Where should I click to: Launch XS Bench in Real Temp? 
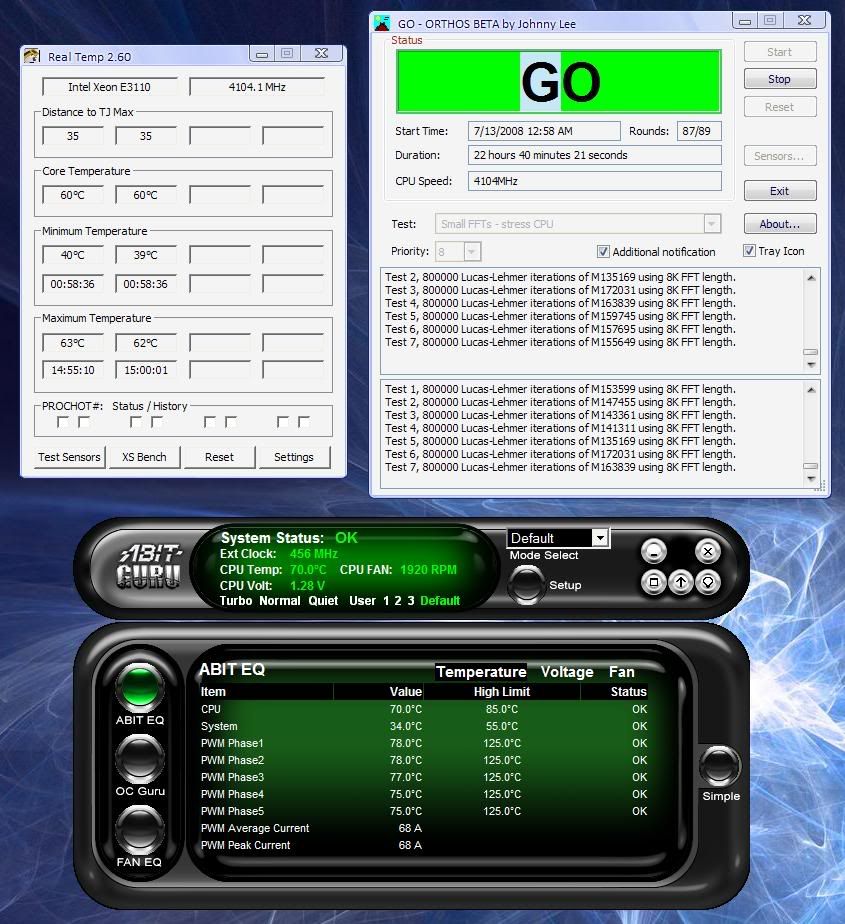[x=144, y=457]
